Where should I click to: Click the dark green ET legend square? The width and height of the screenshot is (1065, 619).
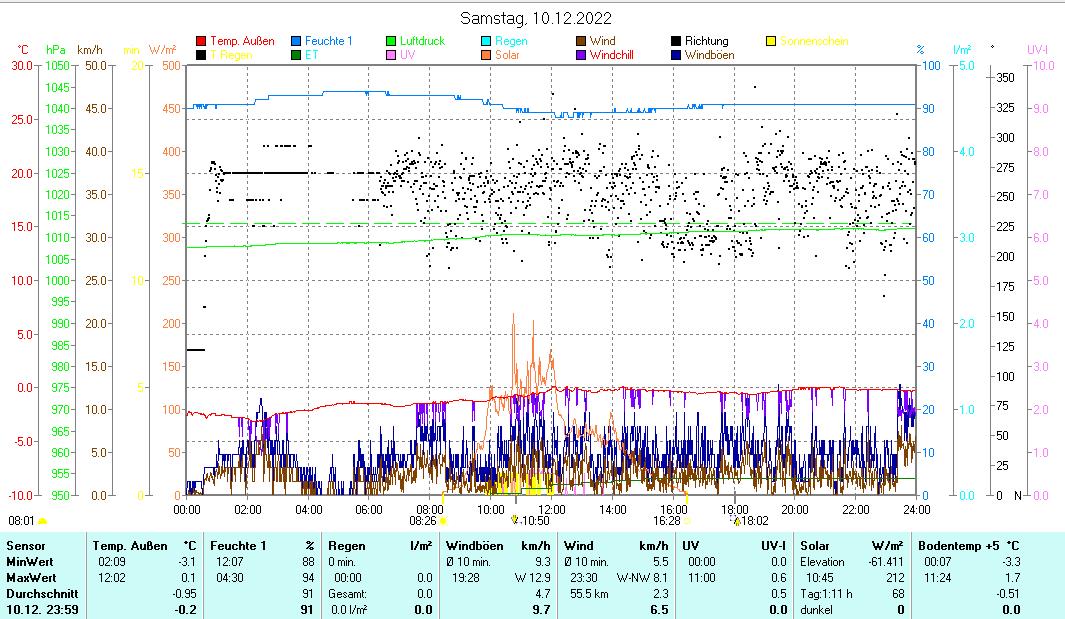point(296,56)
